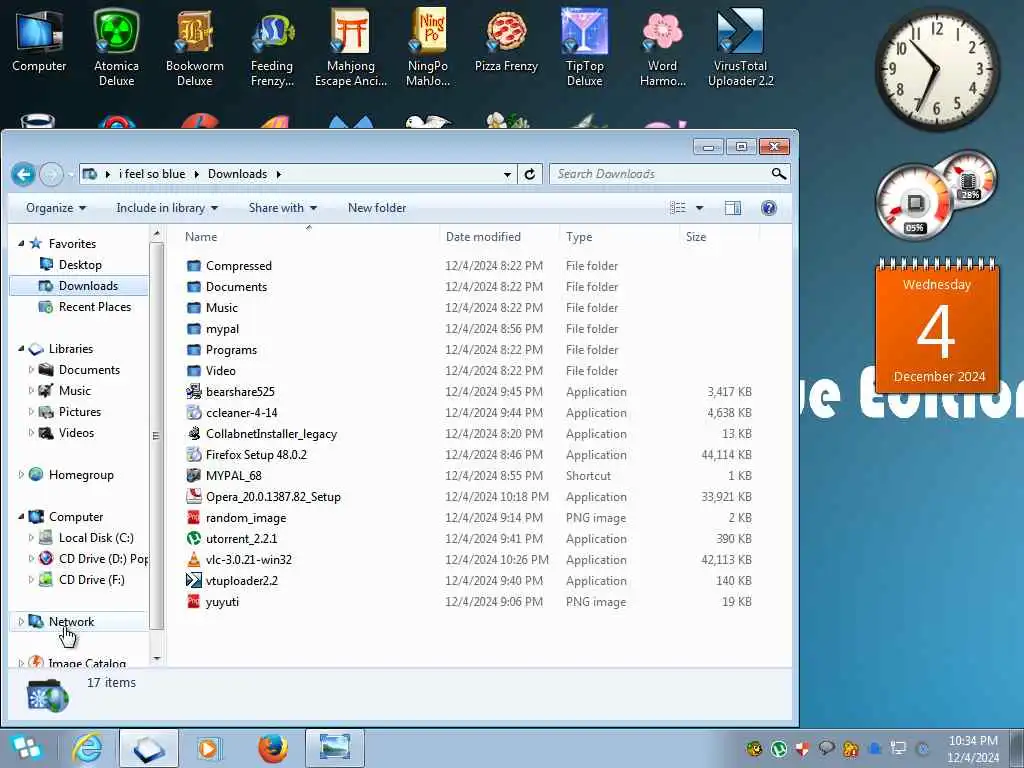Launch Firefox from the taskbar
1024x768 pixels.
point(272,748)
